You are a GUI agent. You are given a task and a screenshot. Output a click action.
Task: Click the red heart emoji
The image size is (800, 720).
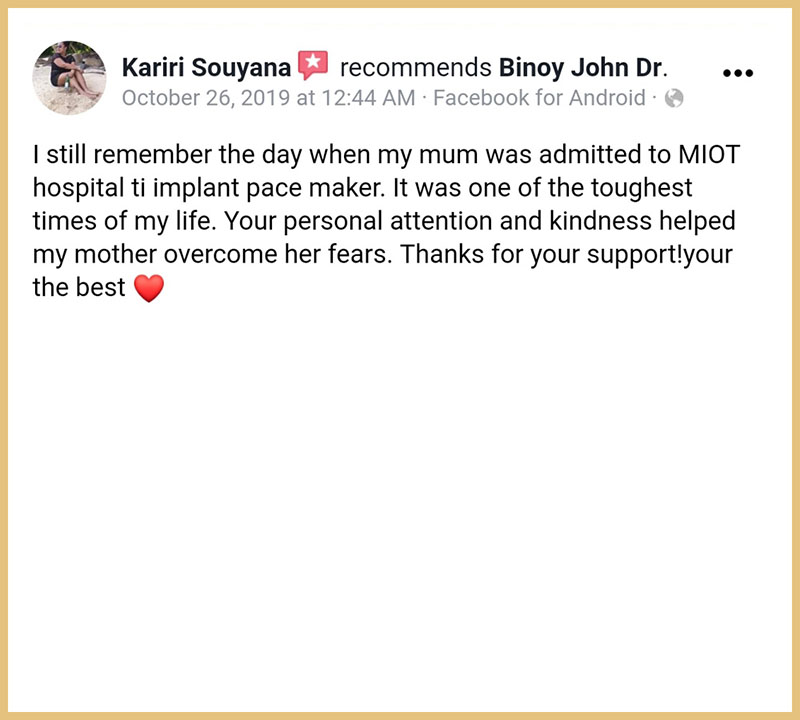coord(147,289)
